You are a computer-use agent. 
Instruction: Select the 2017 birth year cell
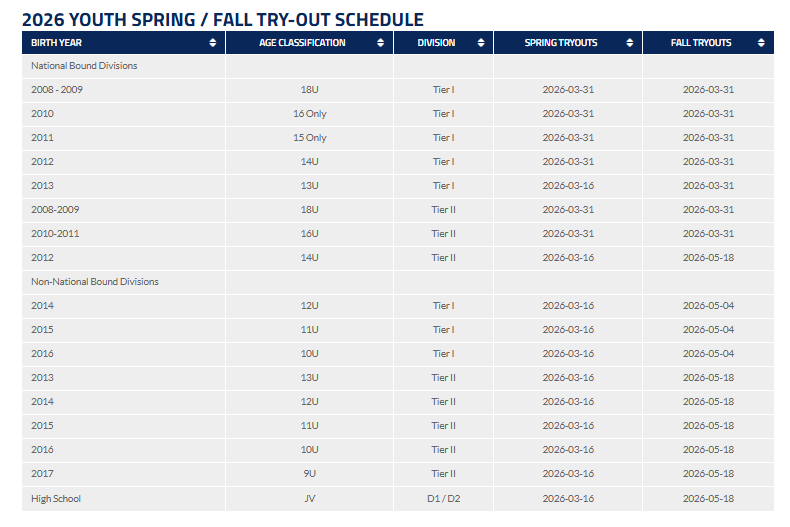point(43,474)
